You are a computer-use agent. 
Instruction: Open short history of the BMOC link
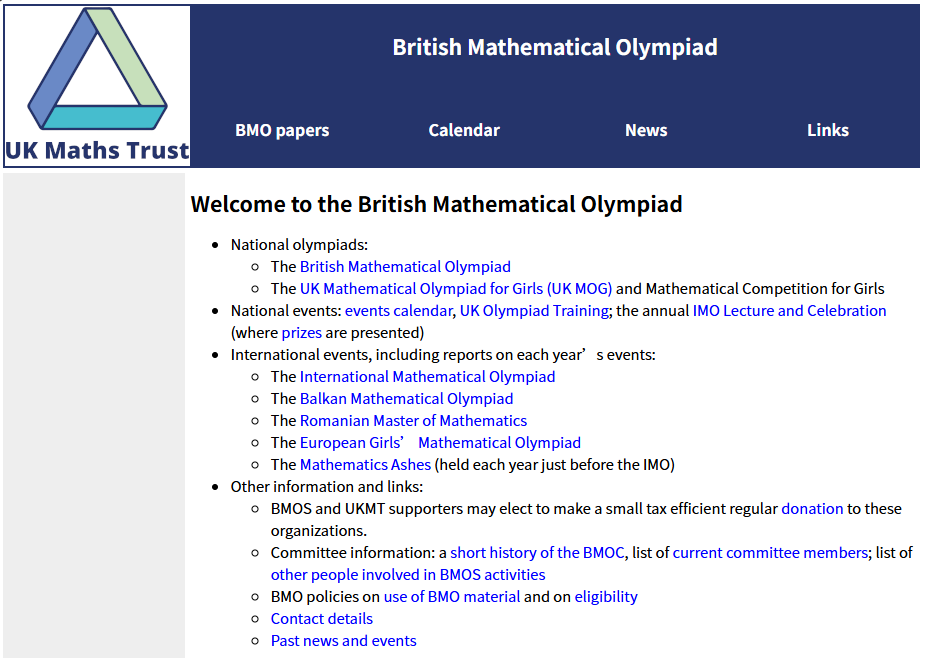click(537, 553)
